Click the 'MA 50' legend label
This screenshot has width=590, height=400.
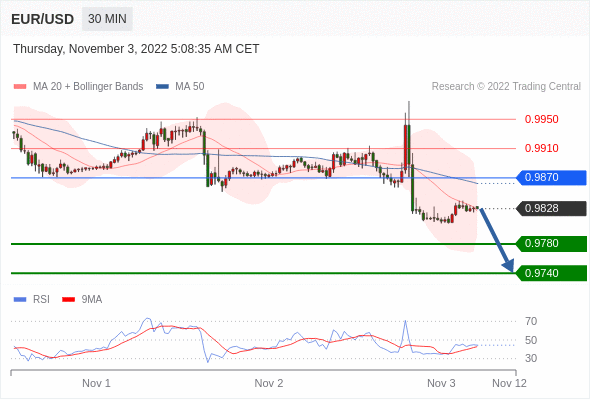[190, 87]
